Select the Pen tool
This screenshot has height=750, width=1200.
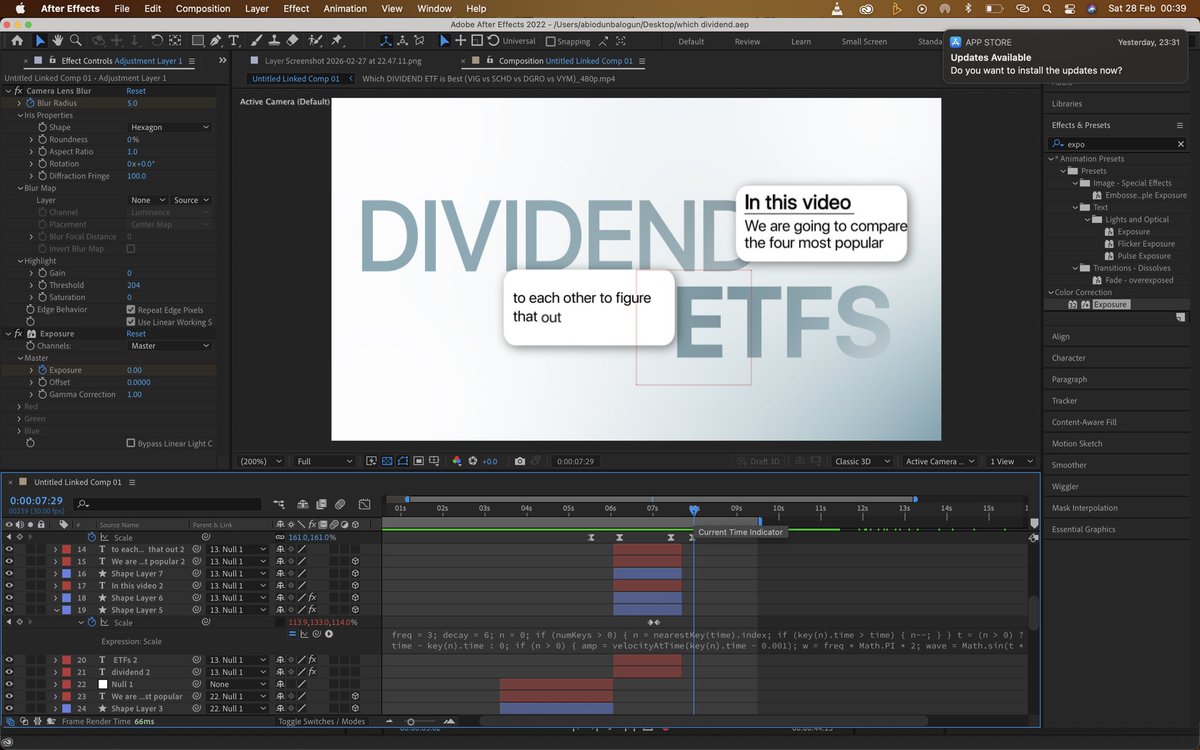(x=216, y=41)
